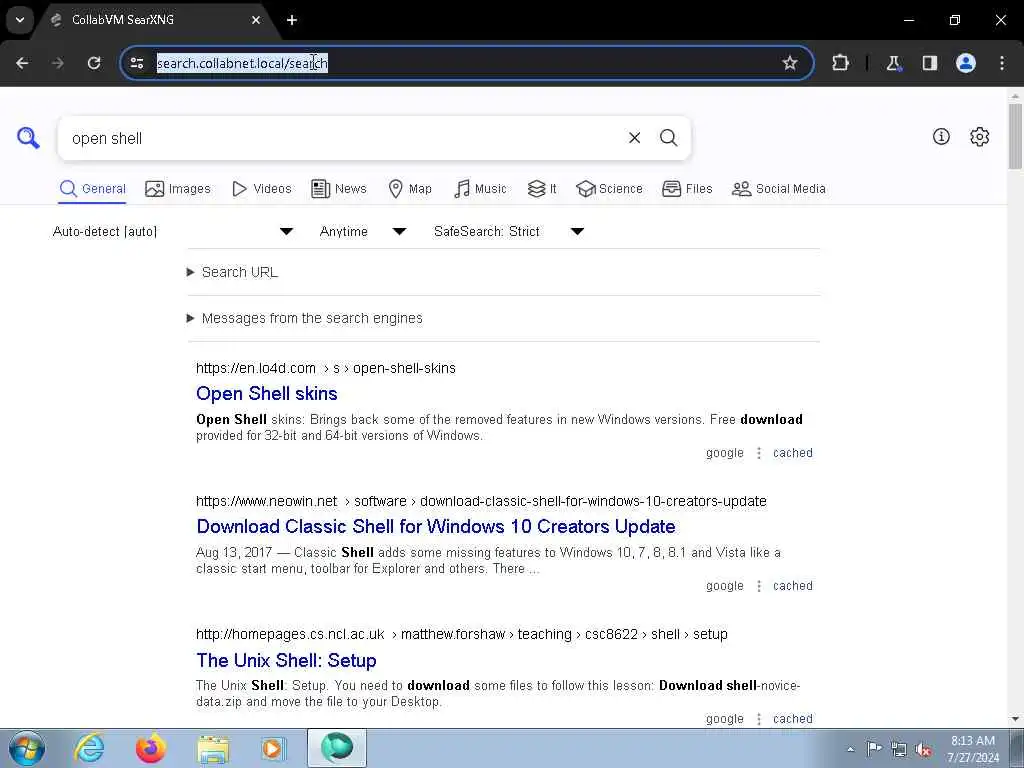Open 'Download Classic Shell for Windows 10' result
This screenshot has width=1024, height=768.
(436, 526)
